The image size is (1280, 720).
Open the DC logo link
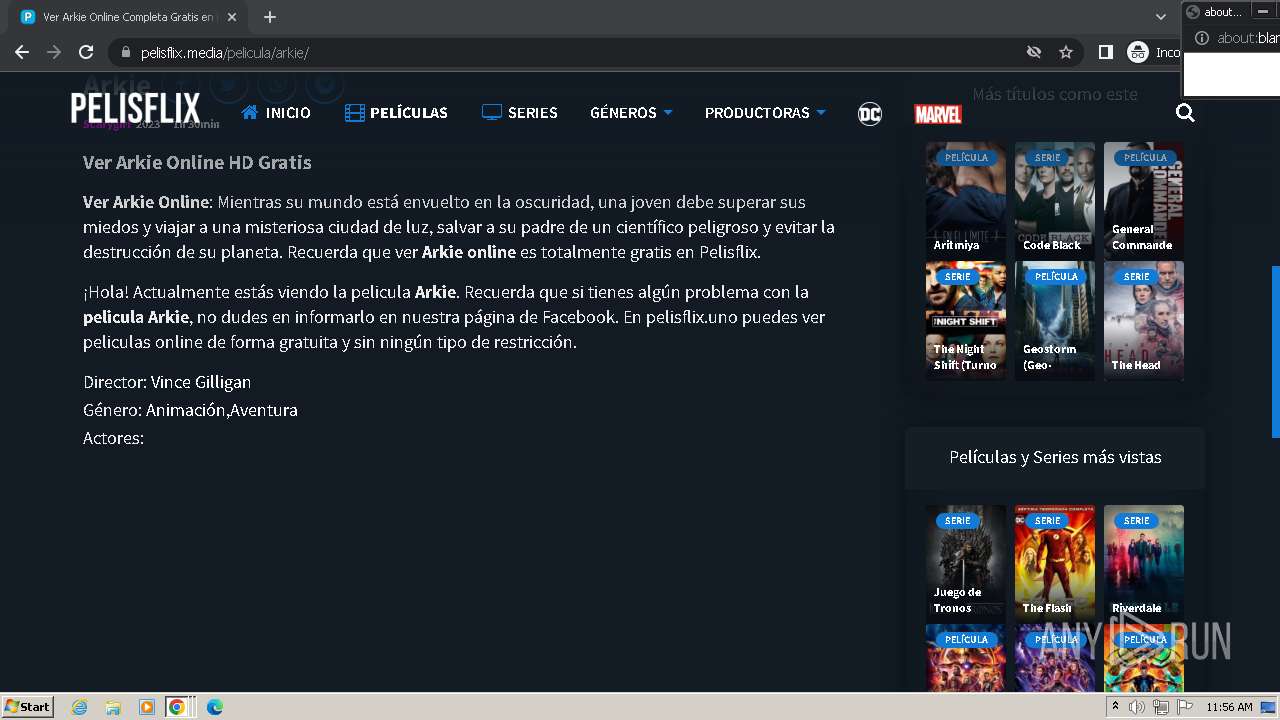(870, 114)
